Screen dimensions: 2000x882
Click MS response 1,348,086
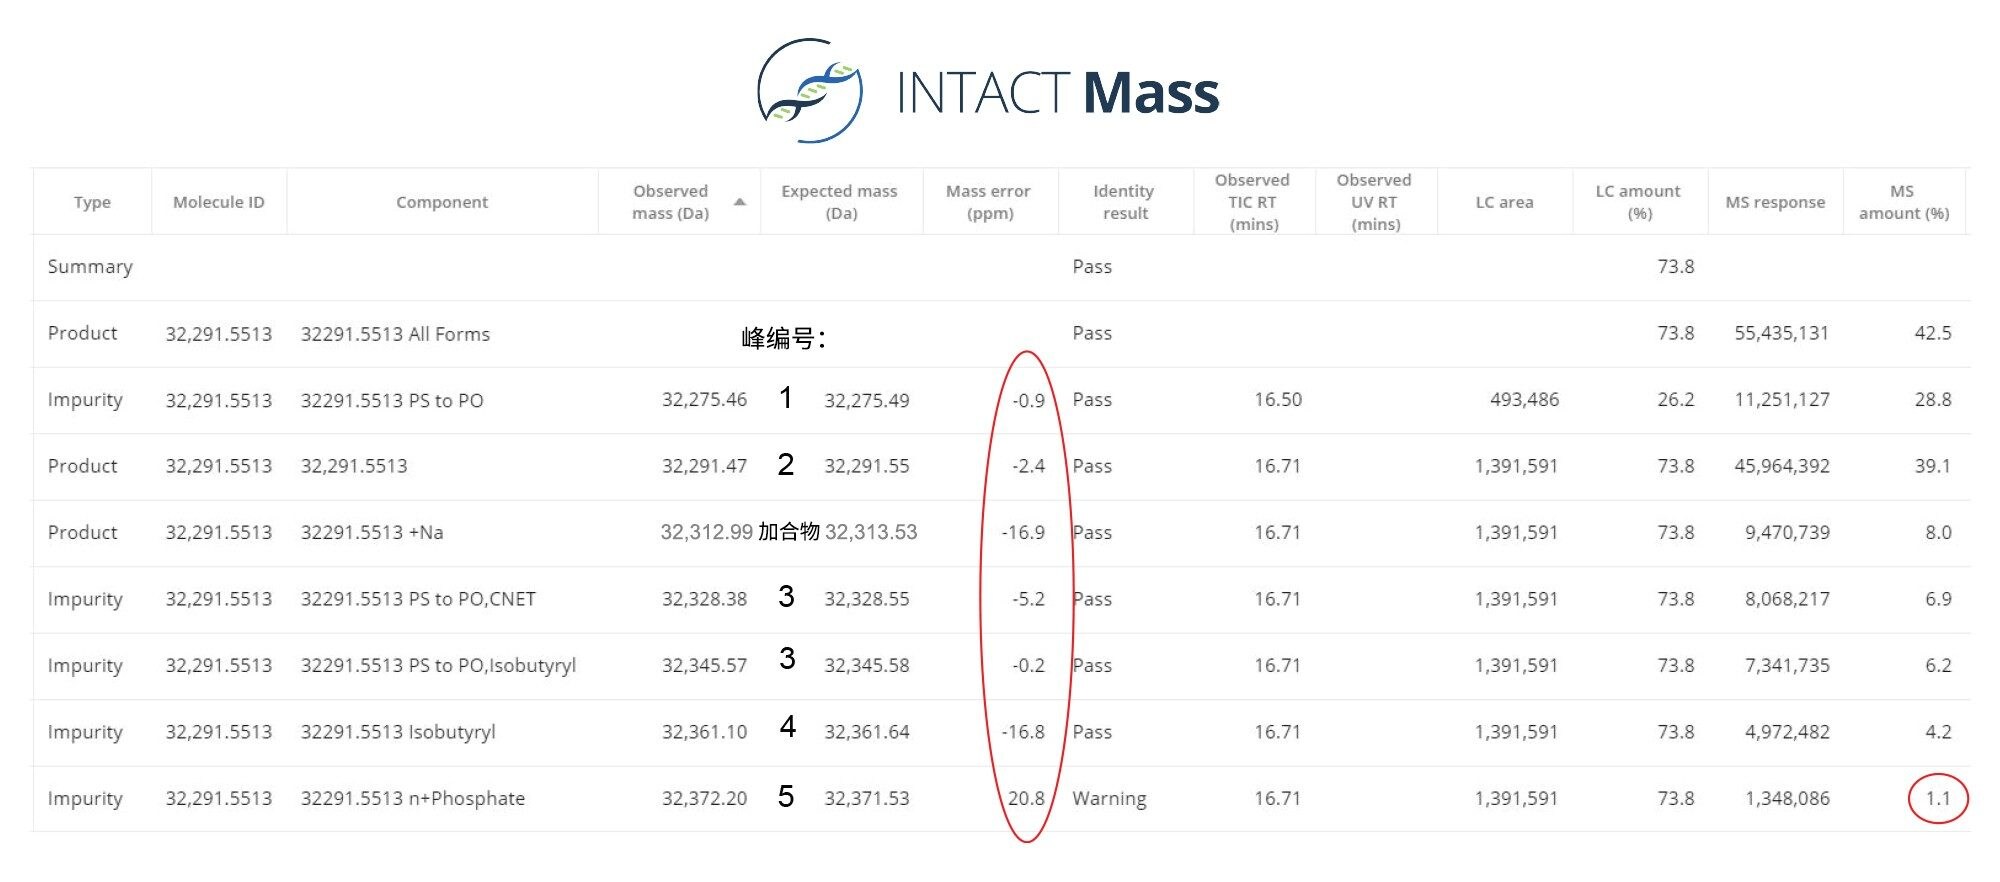1787,799
